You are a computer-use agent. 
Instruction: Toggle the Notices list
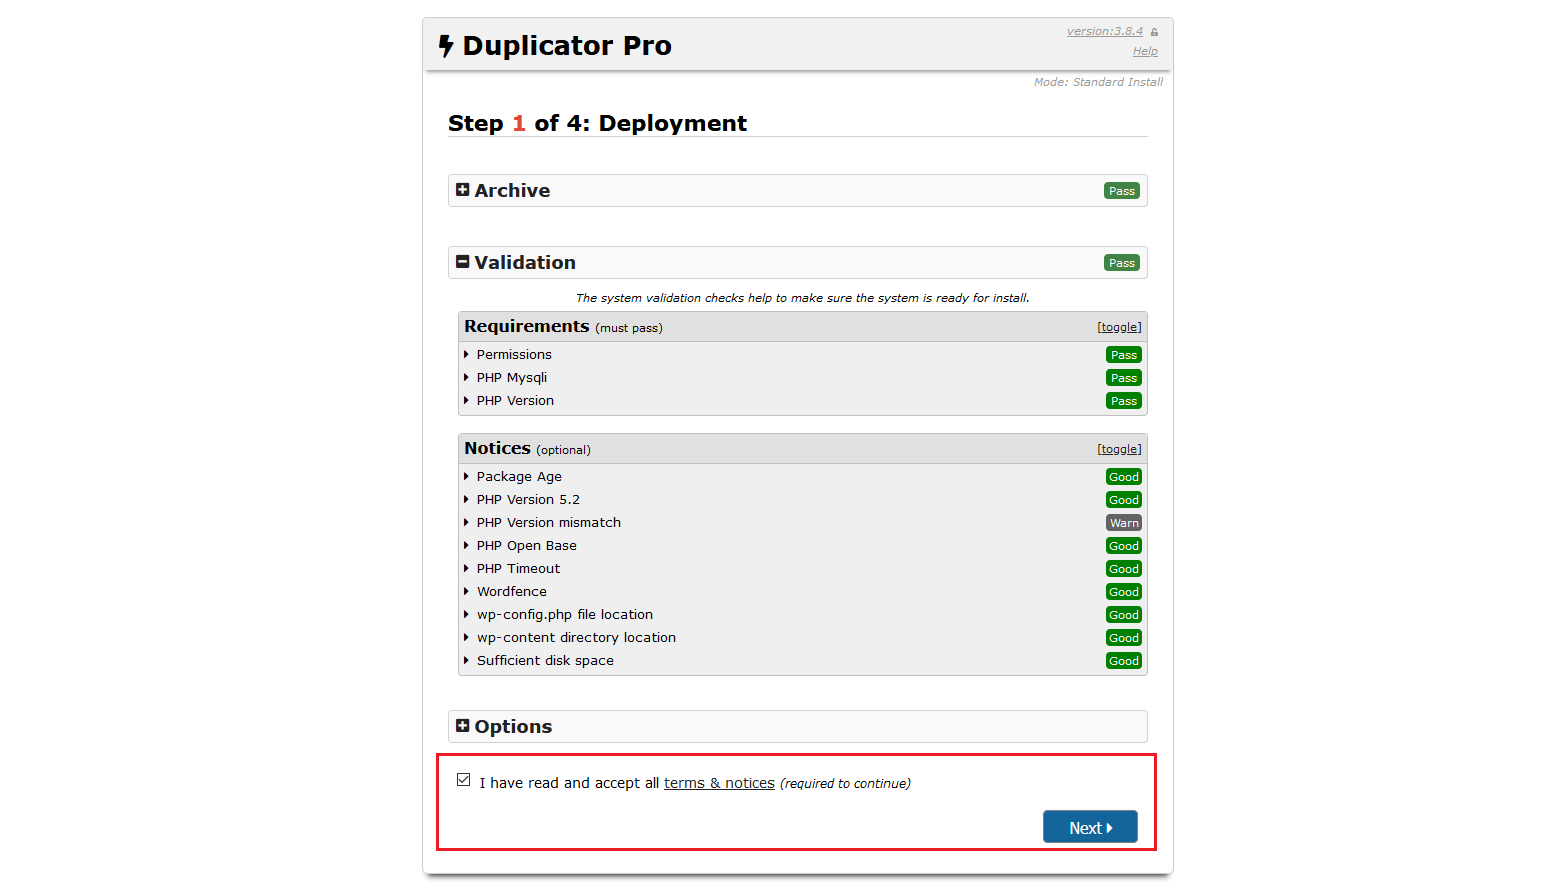(1119, 449)
